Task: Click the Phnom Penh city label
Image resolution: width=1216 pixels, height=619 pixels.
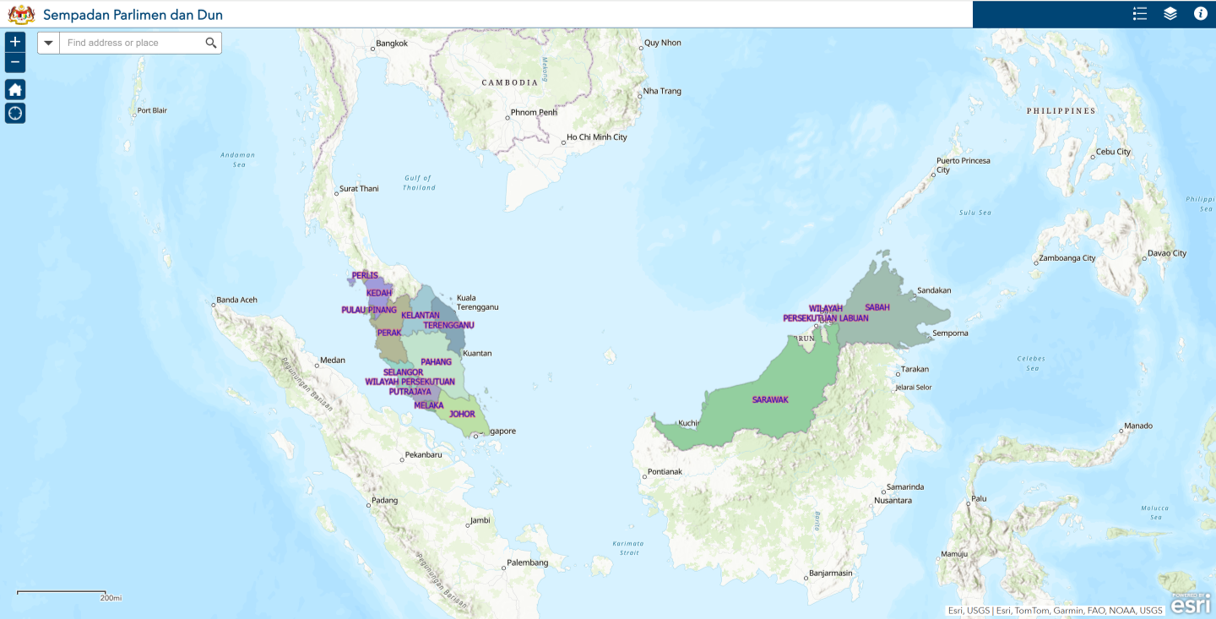Action: pos(534,112)
